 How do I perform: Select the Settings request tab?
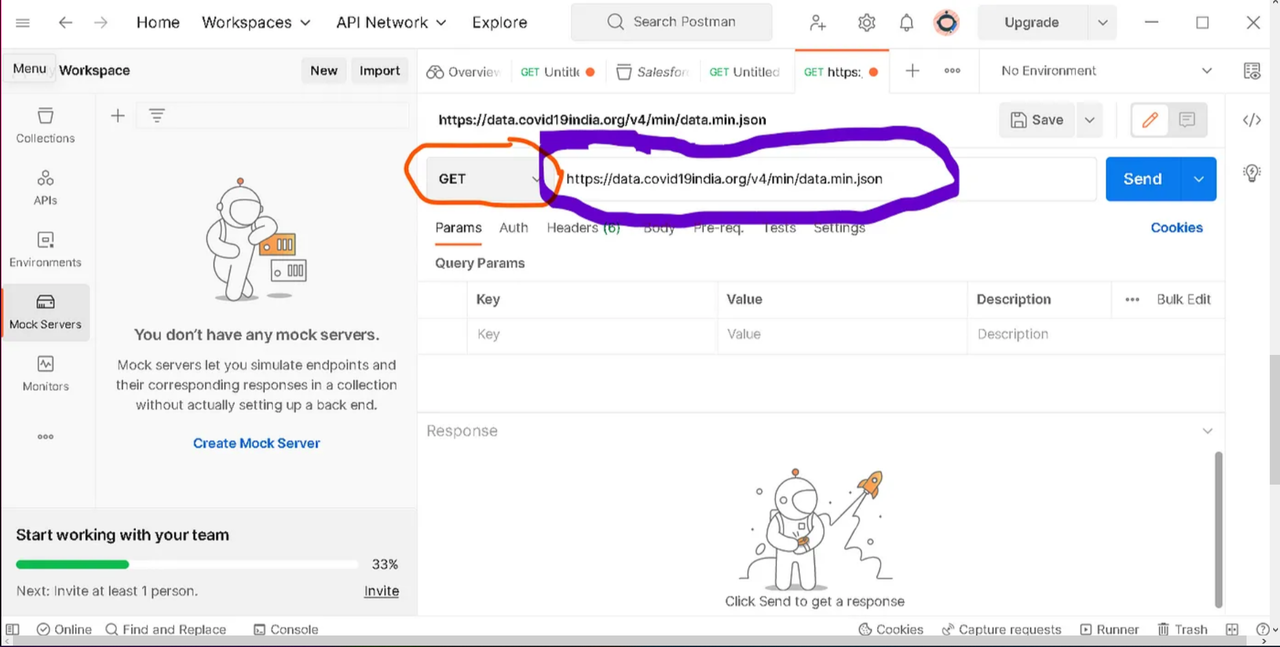(x=839, y=228)
